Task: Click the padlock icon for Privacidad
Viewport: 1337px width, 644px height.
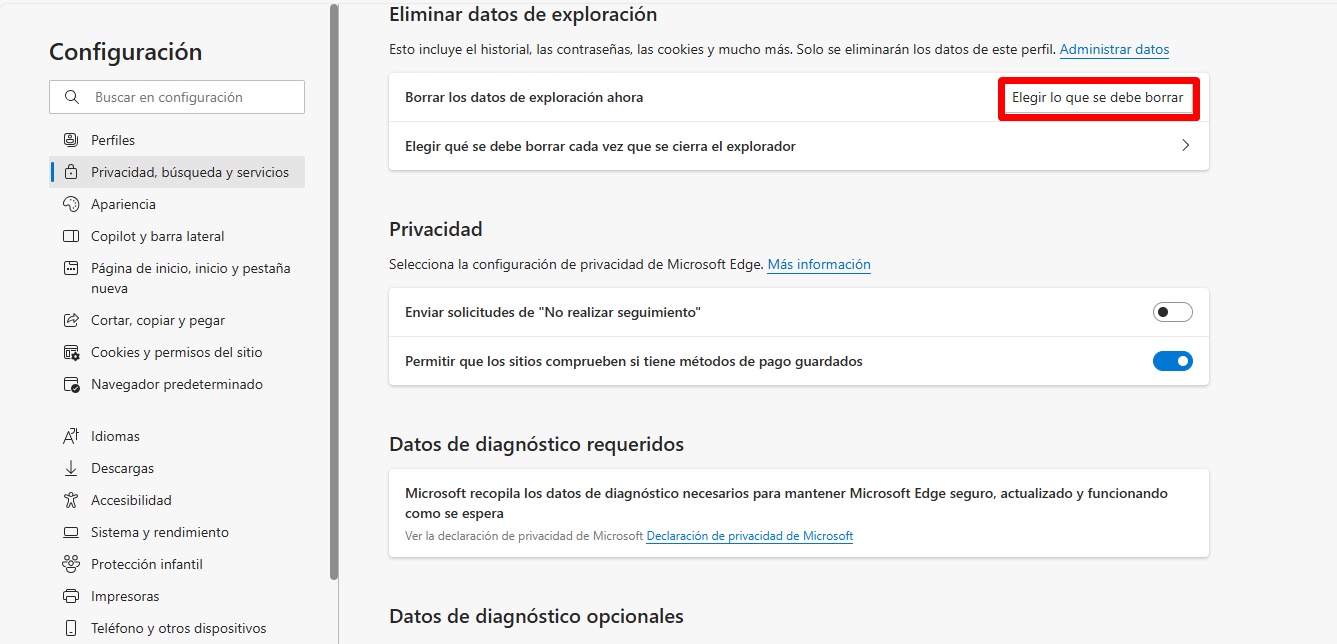Action: (x=71, y=172)
